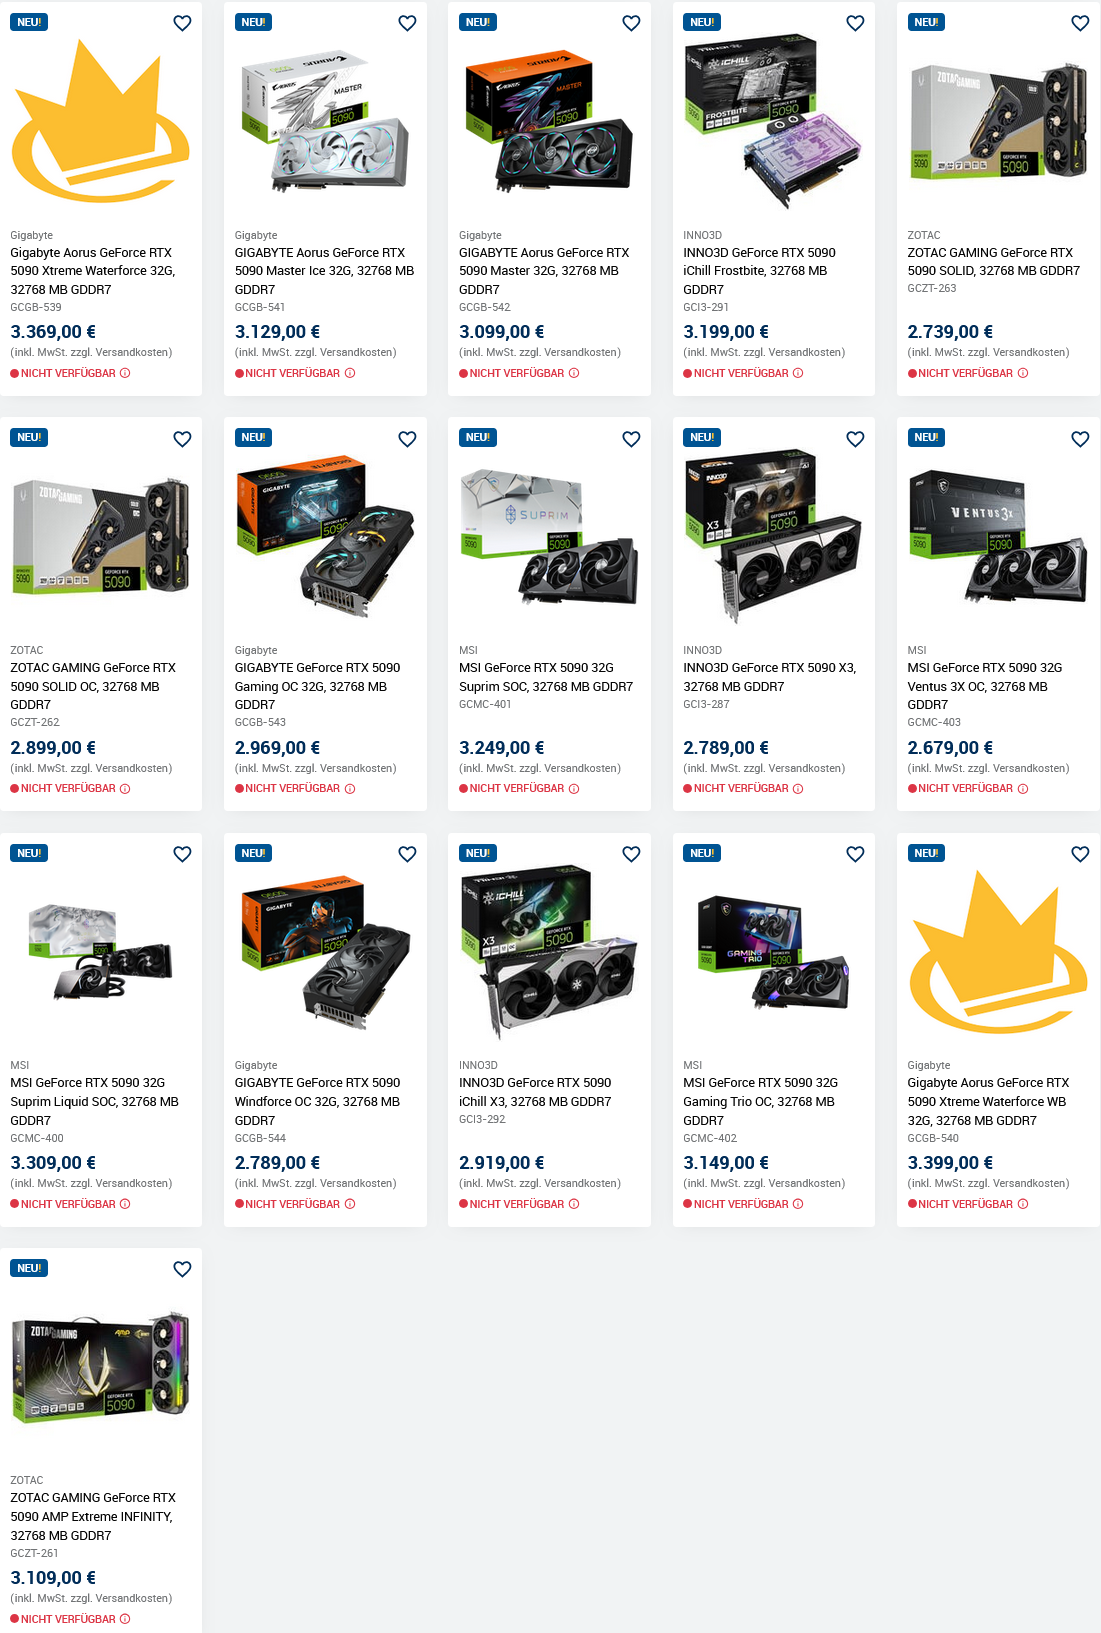
Task: Click availability info icon for INNO3D X3 card
Action: tap(798, 789)
